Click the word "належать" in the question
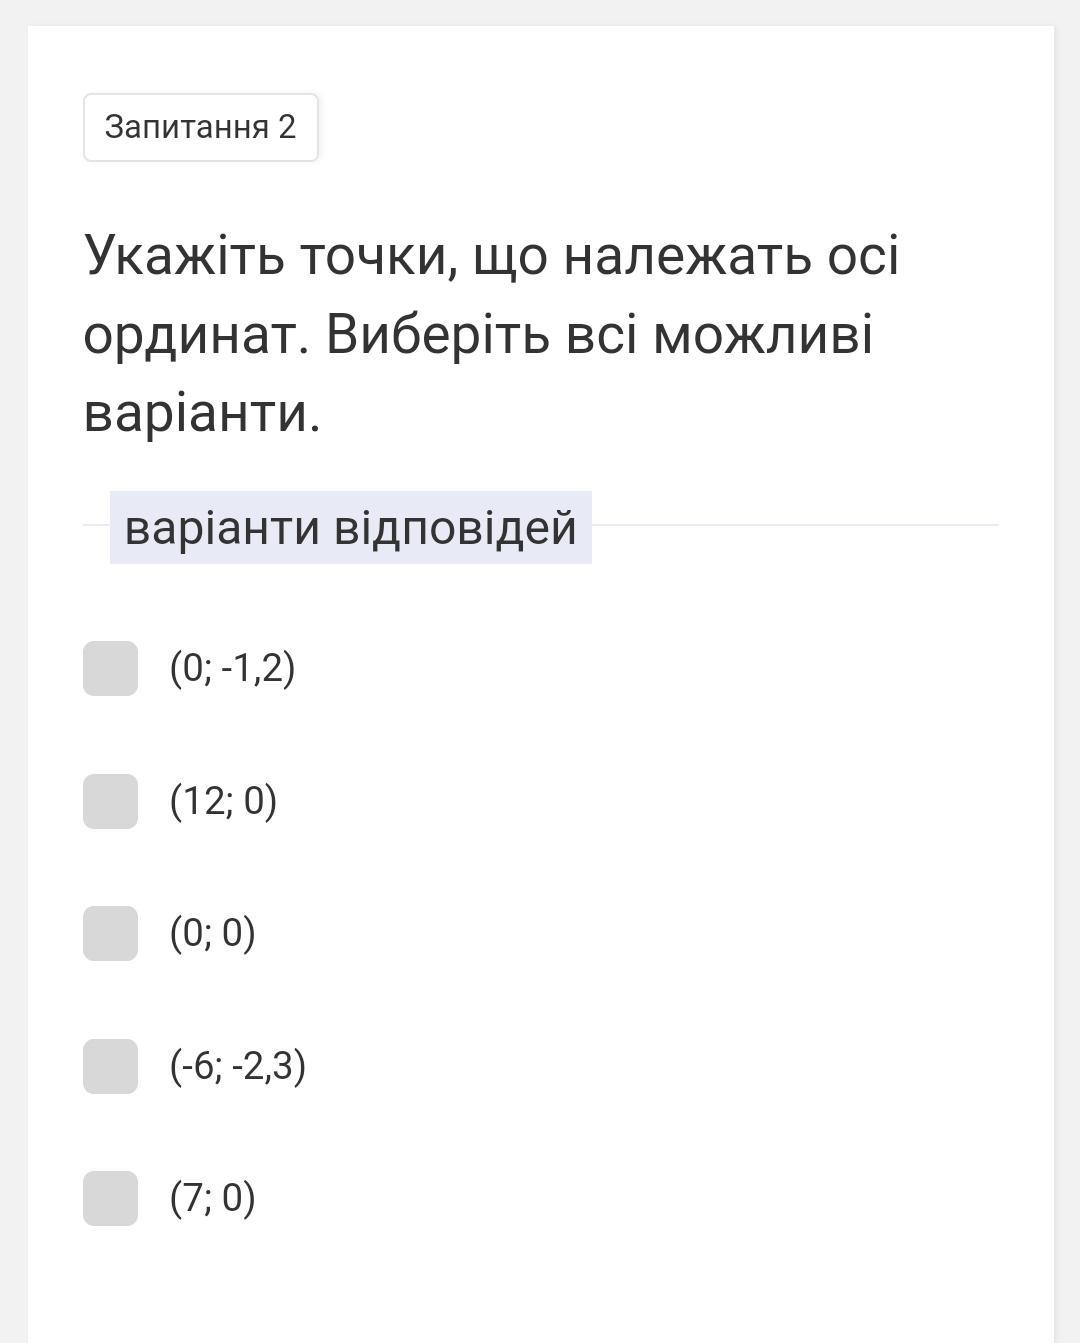 coord(687,255)
